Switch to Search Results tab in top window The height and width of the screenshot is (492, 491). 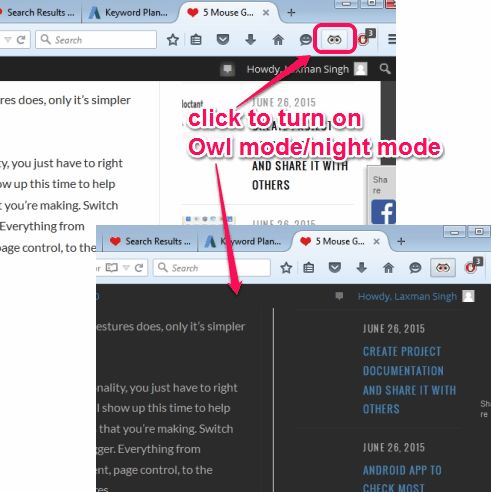[x=41, y=13]
